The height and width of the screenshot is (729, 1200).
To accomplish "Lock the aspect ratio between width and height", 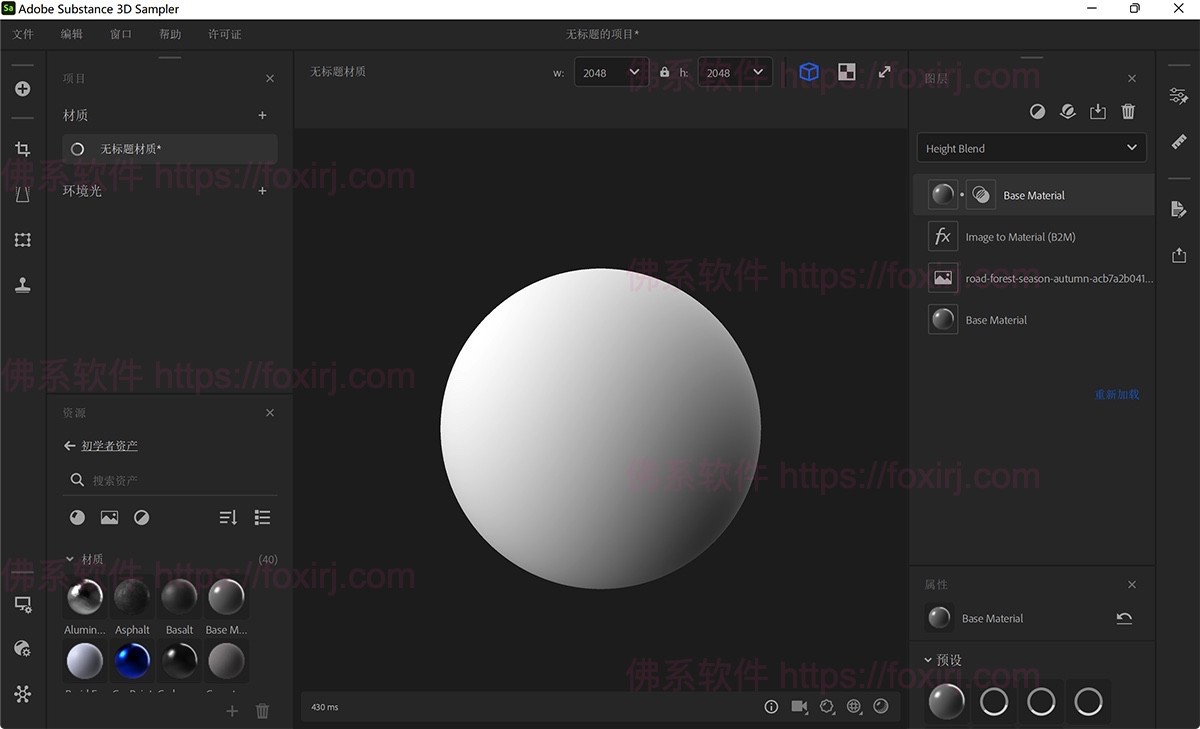I will (x=663, y=72).
